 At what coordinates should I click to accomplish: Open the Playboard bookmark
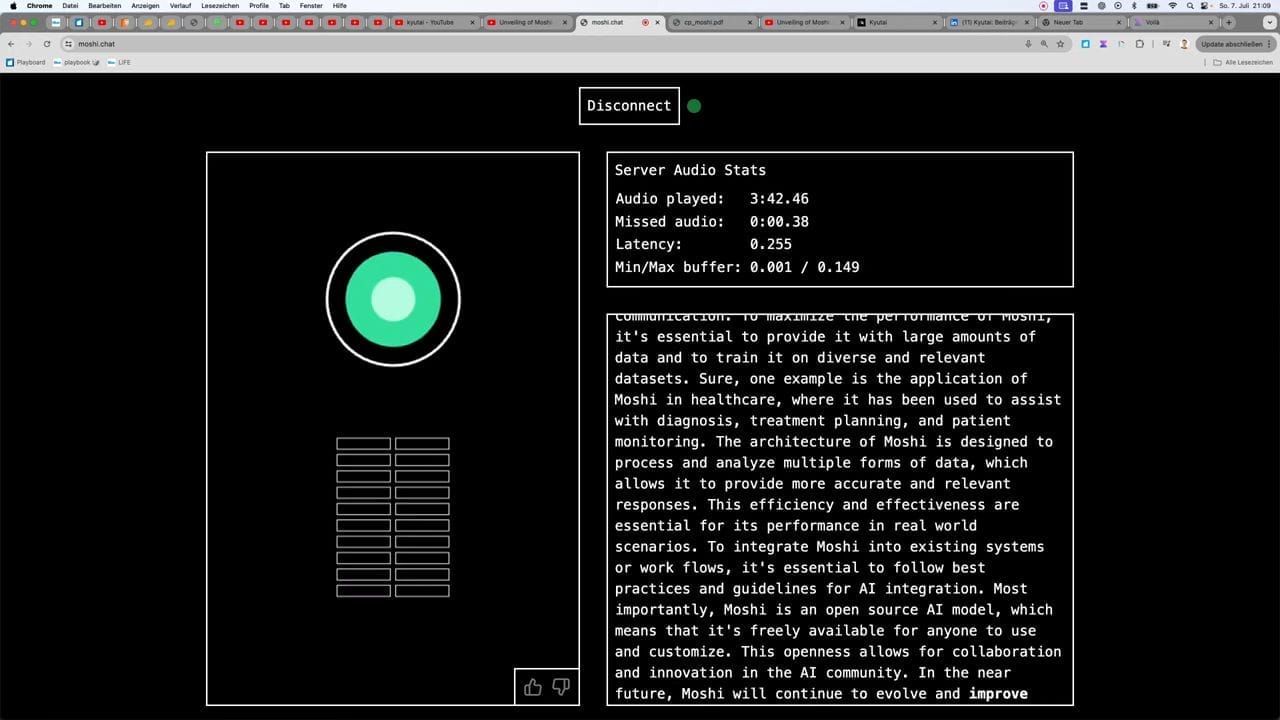coord(27,62)
